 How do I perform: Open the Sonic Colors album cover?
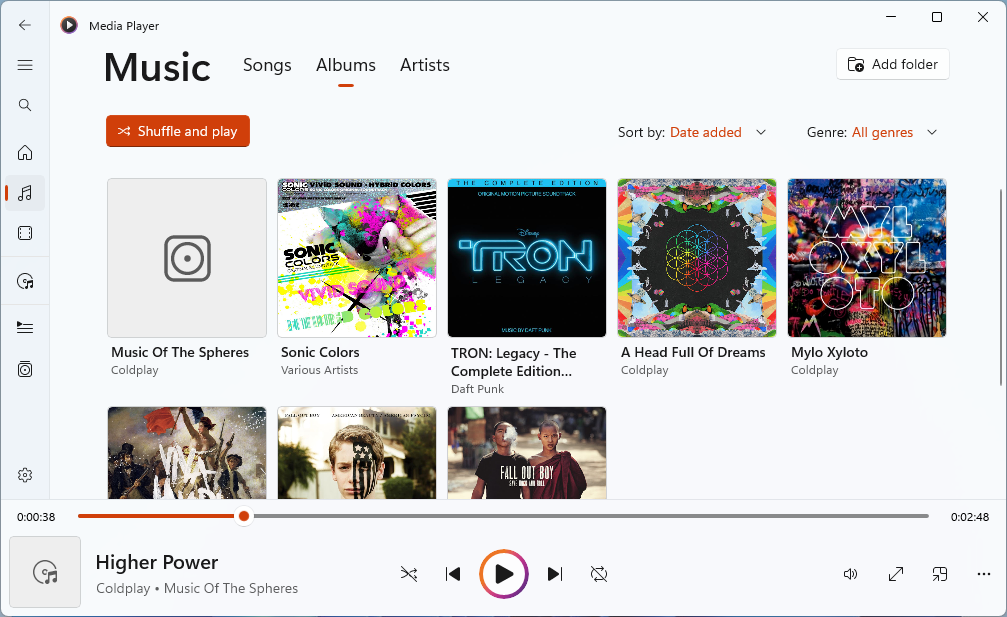357,258
